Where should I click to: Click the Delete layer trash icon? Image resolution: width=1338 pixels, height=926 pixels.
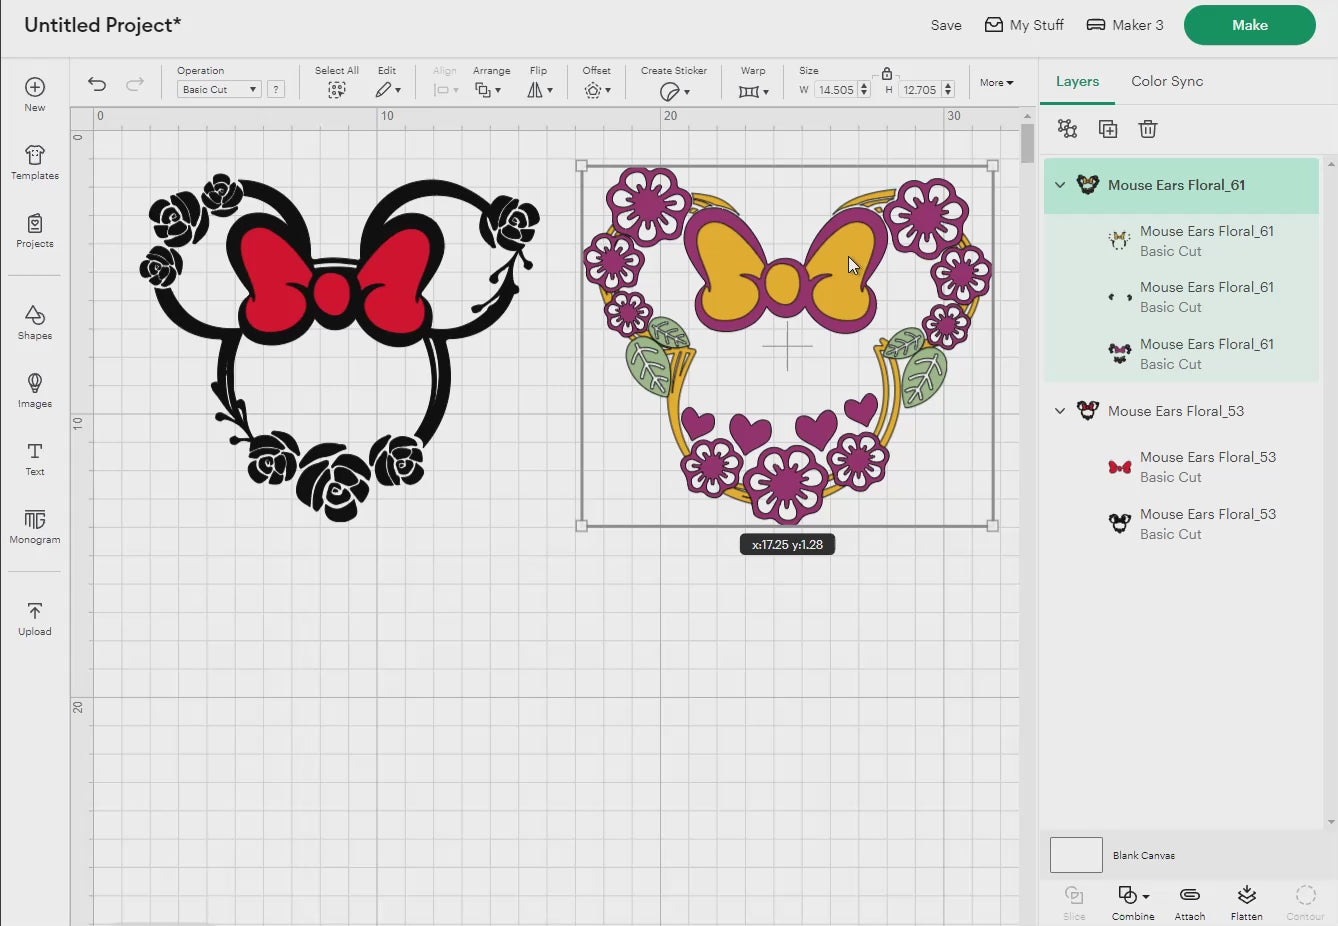click(x=1148, y=128)
